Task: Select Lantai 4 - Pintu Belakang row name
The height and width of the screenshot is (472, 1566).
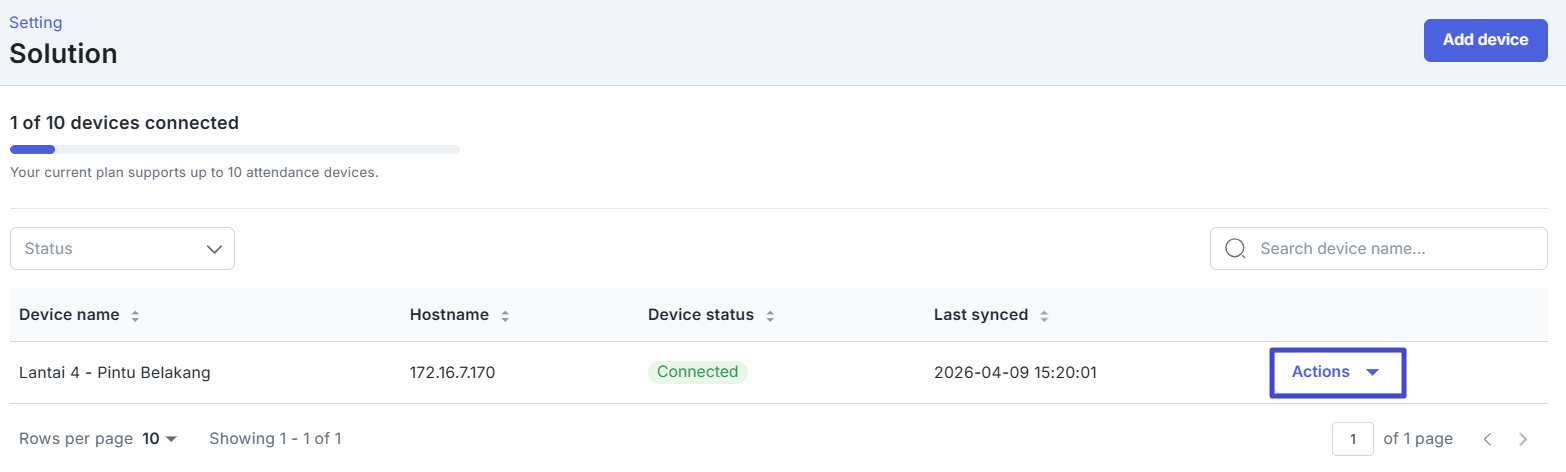Action: (x=114, y=373)
